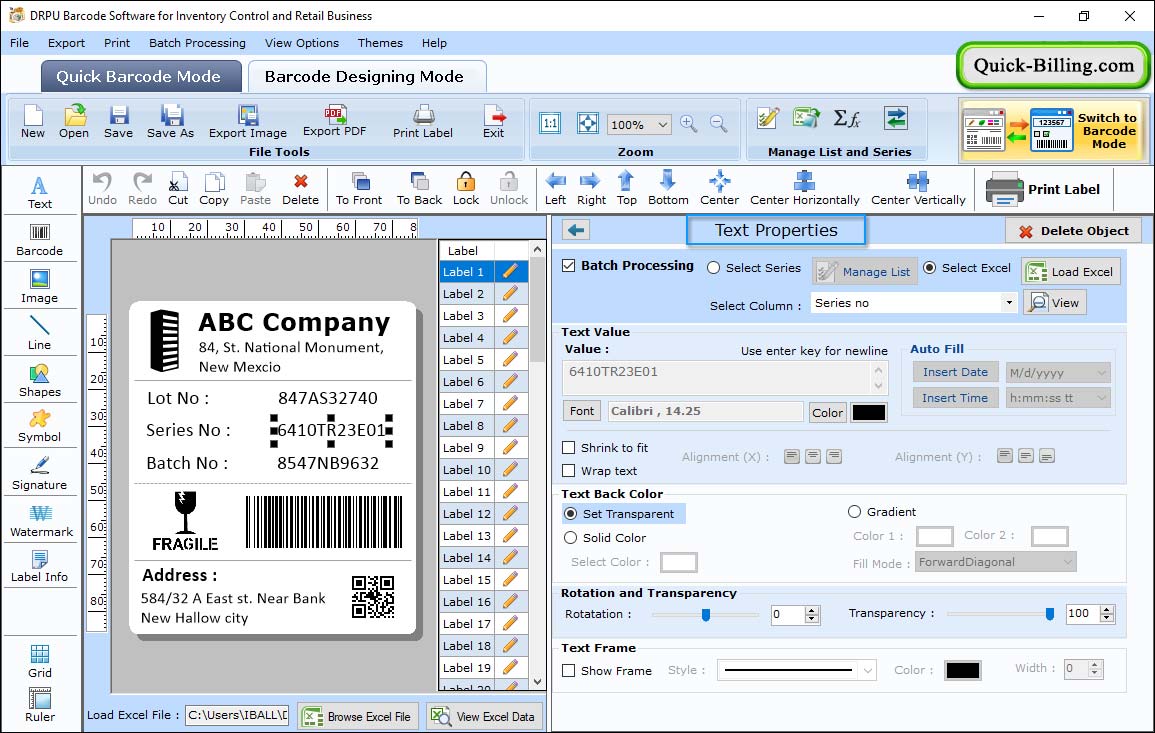Click the zoom in magnifier
1155x733 pixels.
[689, 124]
